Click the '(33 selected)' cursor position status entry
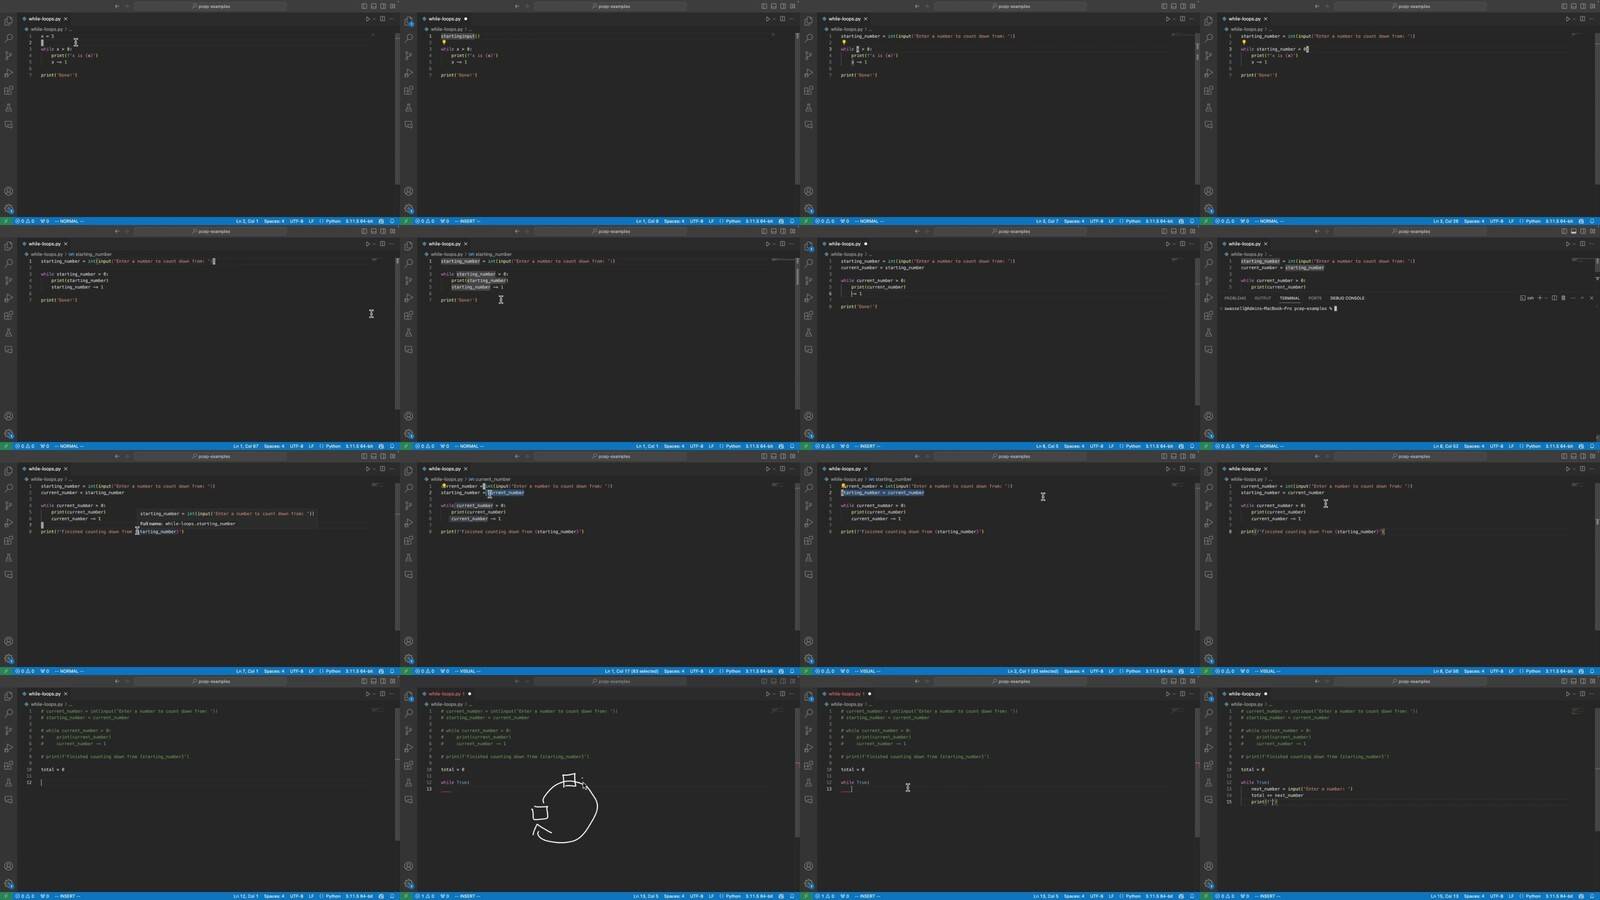This screenshot has width=1600, height=900. click(1032, 671)
